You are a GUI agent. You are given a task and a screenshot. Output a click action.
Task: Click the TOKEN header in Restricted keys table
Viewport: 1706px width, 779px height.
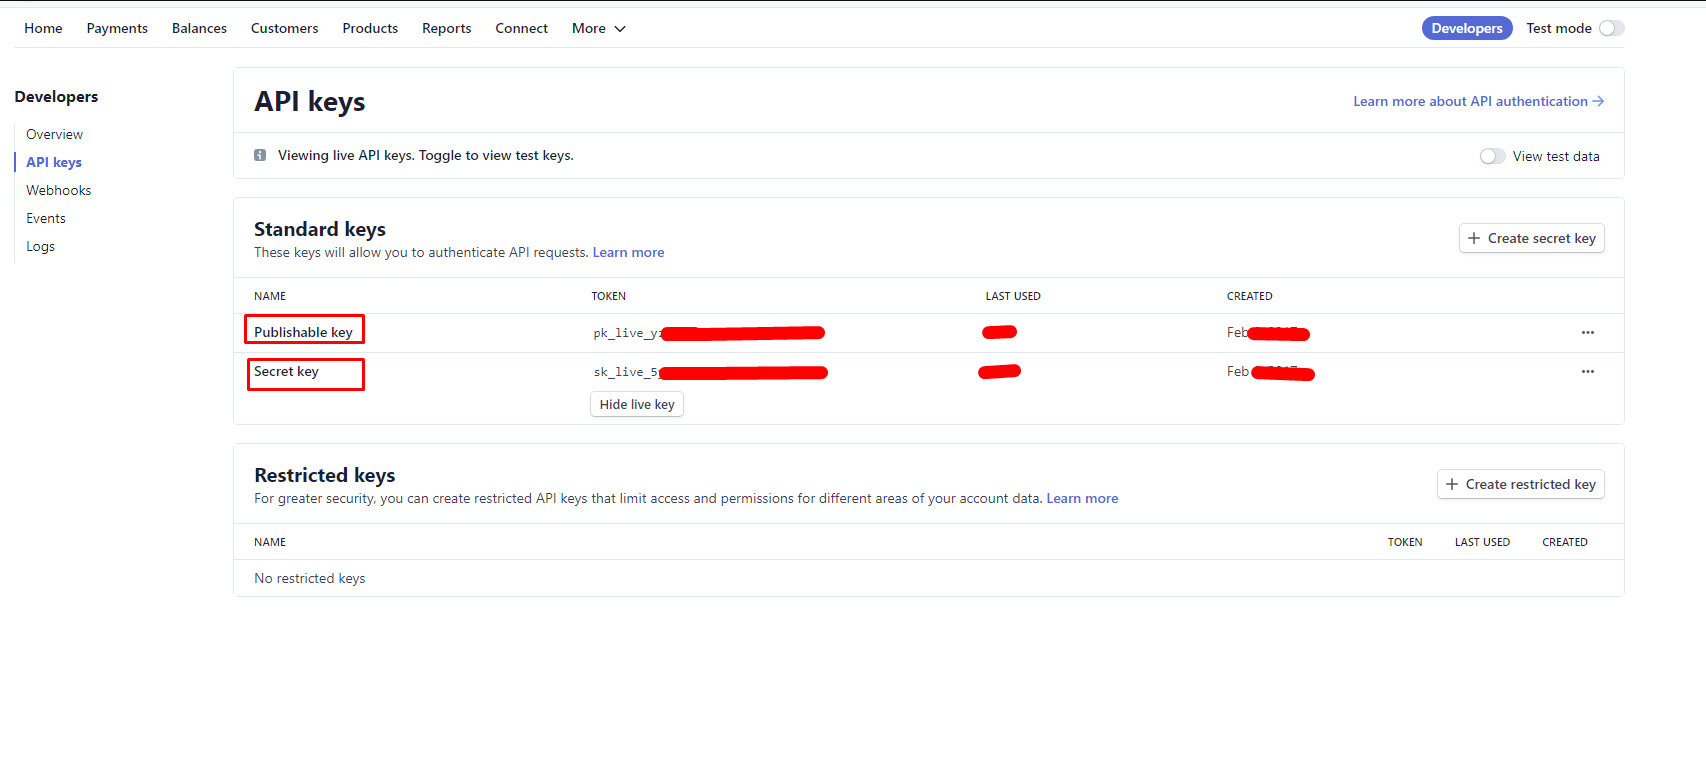tap(1404, 542)
